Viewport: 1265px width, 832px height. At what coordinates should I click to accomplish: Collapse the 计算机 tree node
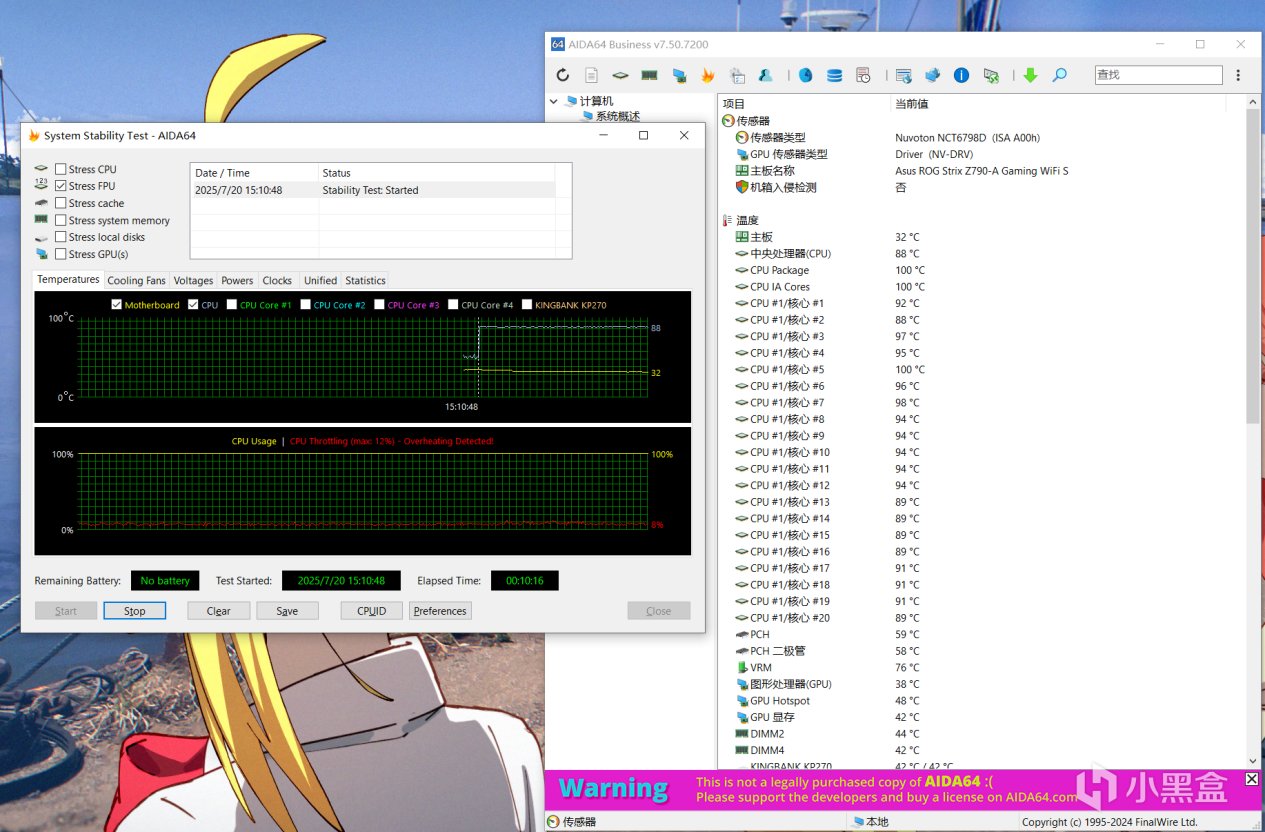click(554, 101)
